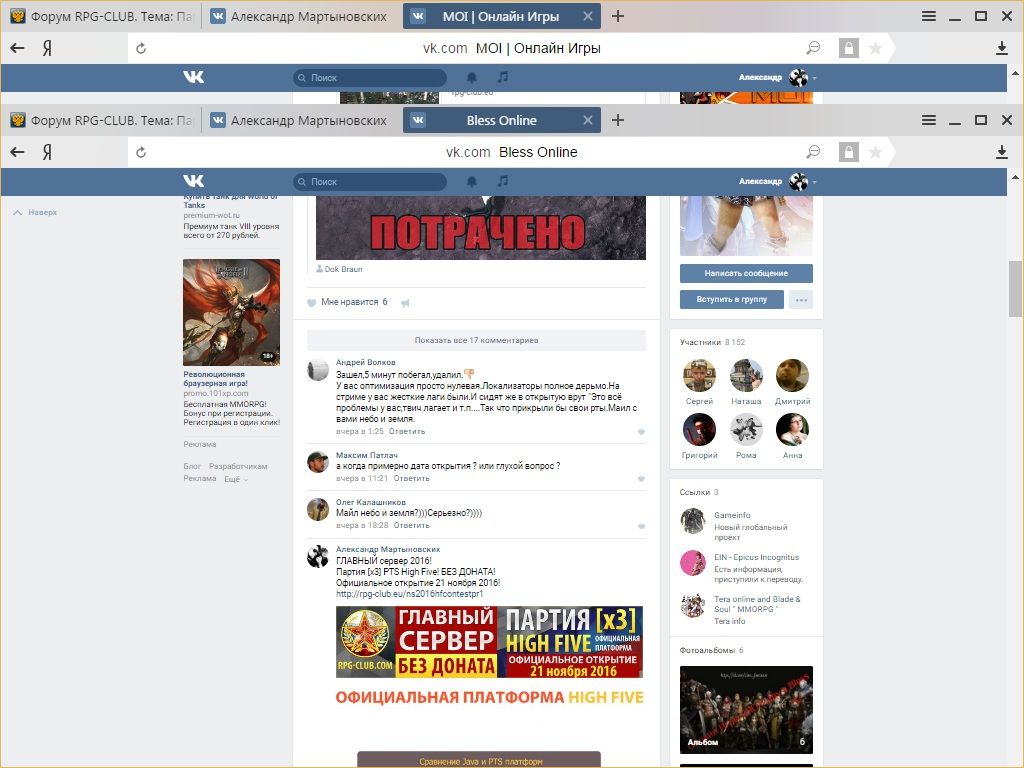Open notifications bell in Bless Online window
The height and width of the screenshot is (768, 1024).
click(472, 181)
